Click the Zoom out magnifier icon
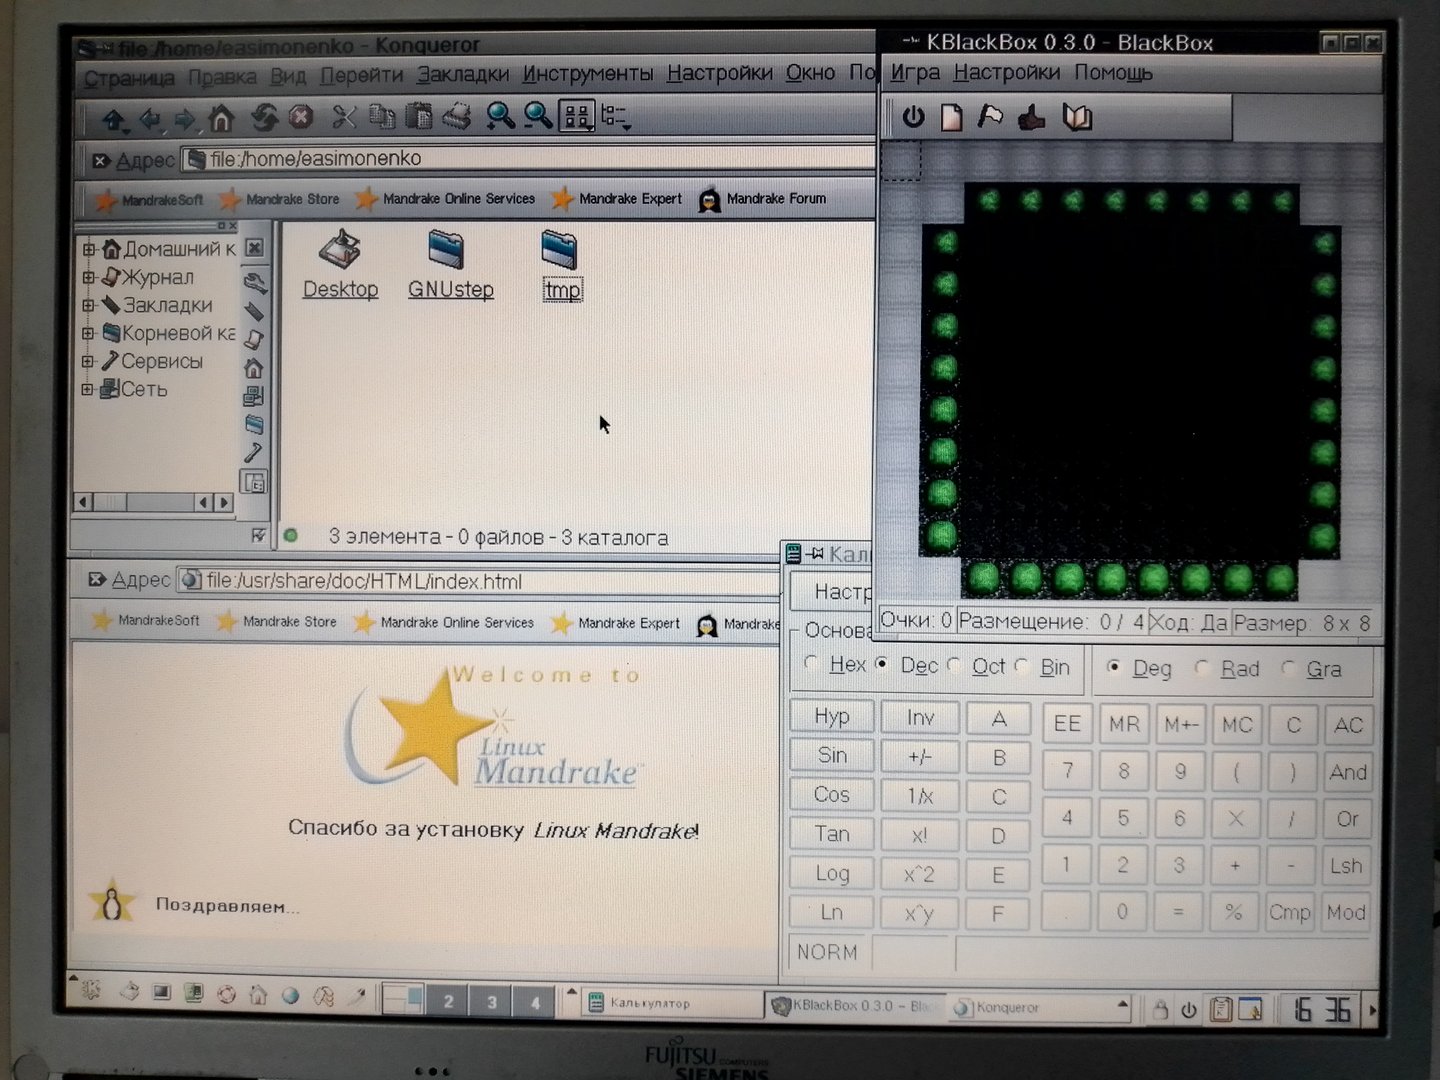 point(538,116)
